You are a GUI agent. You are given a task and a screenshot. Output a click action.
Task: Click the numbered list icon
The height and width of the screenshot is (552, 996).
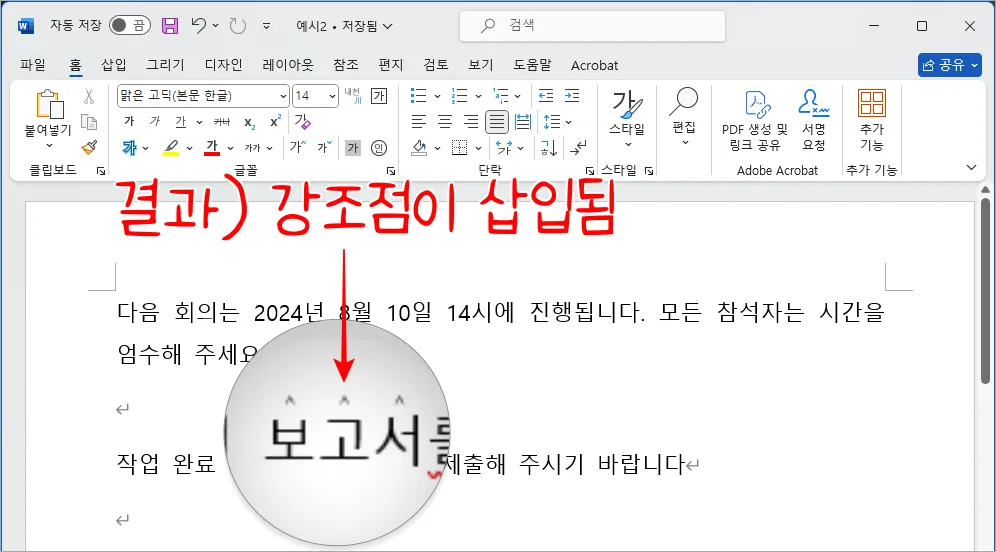tap(459, 96)
